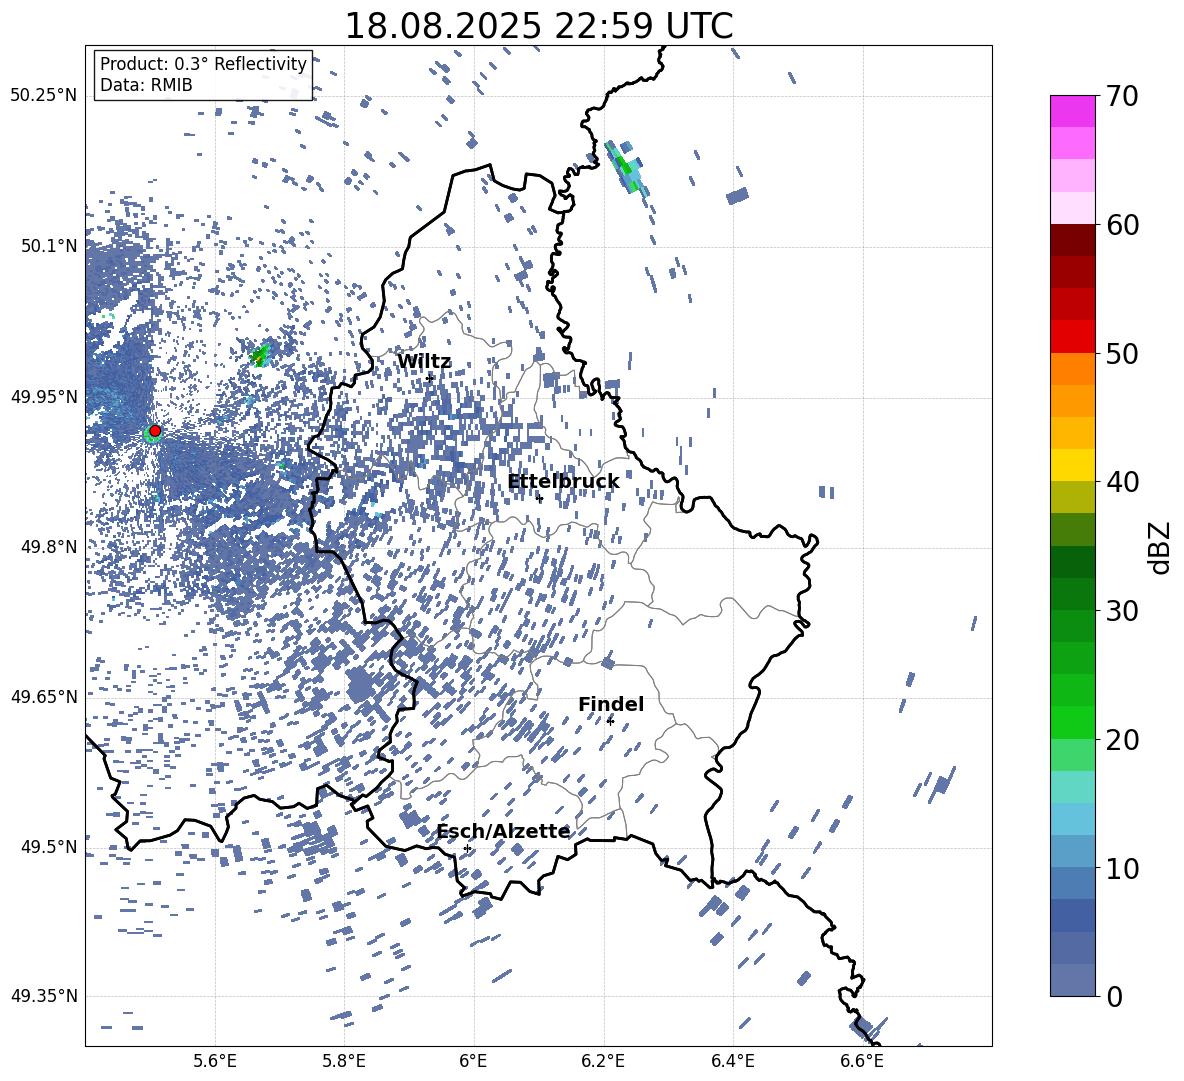Click the 49.35°N latitude label

44,996
